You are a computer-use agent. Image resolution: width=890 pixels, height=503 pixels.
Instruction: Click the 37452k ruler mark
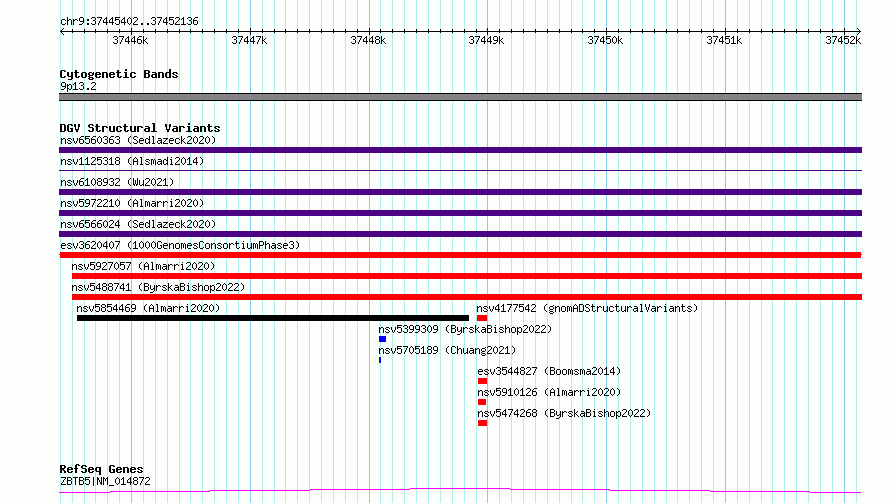click(843, 40)
